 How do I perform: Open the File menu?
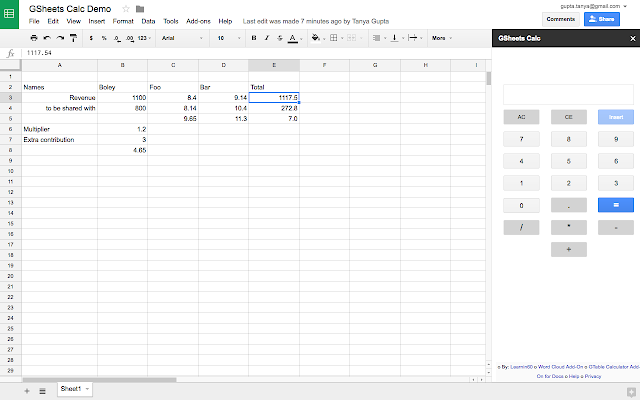point(34,21)
